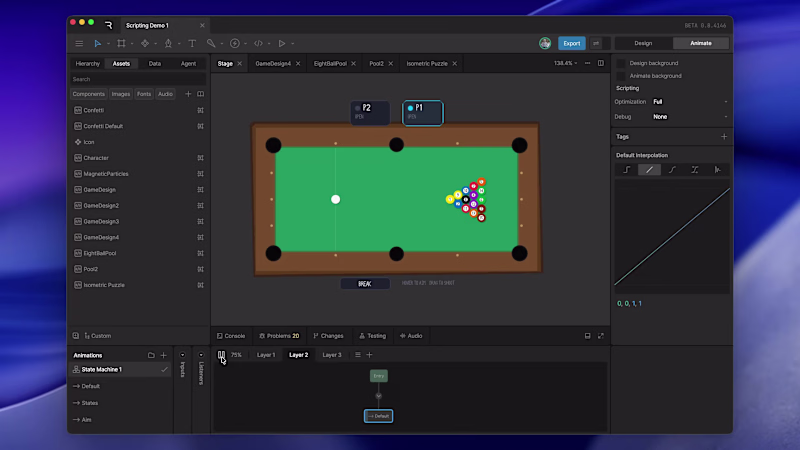Expand the bottom panel to fullscreen
The height and width of the screenshot is (450, 800).
[x=601, y=336]
